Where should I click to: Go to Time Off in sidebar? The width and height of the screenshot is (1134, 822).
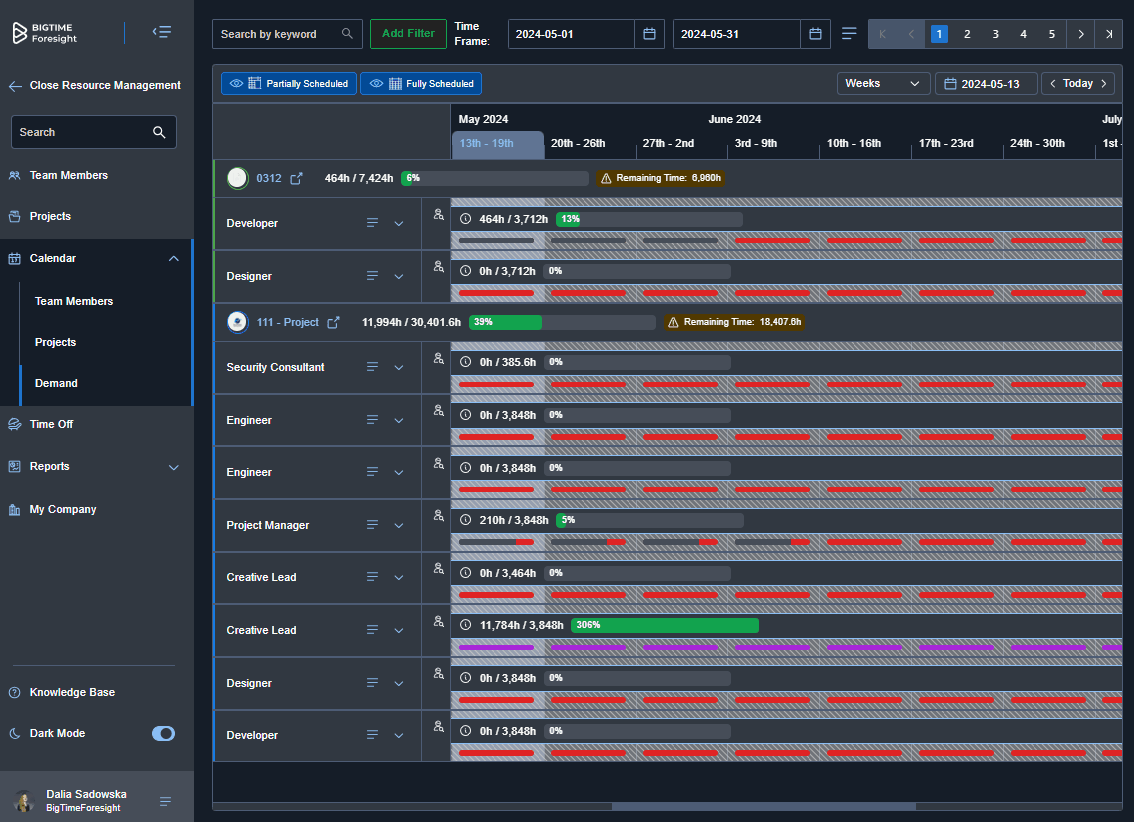pos(51,424)
